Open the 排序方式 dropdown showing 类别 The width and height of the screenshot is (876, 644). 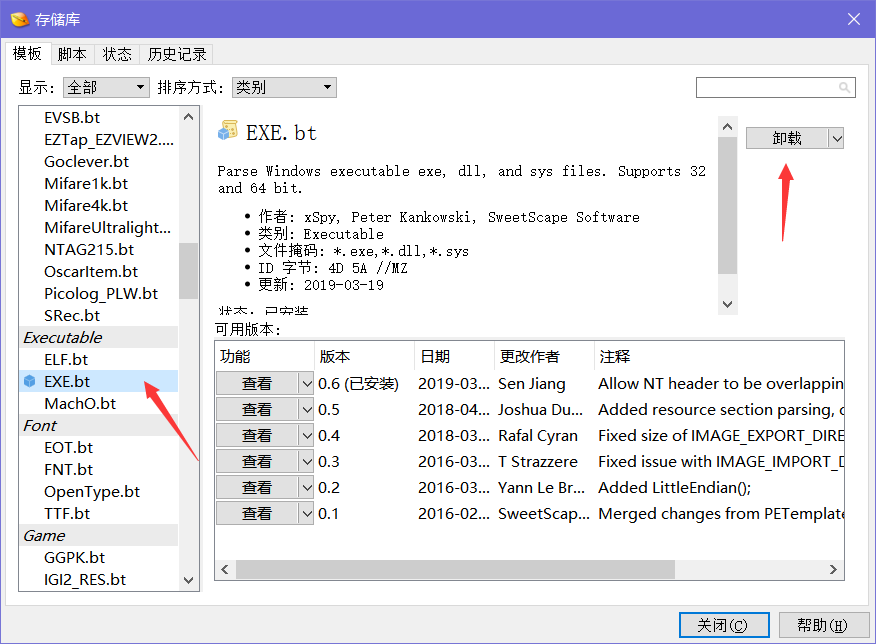pyautogui.click(x=325, y=87)
